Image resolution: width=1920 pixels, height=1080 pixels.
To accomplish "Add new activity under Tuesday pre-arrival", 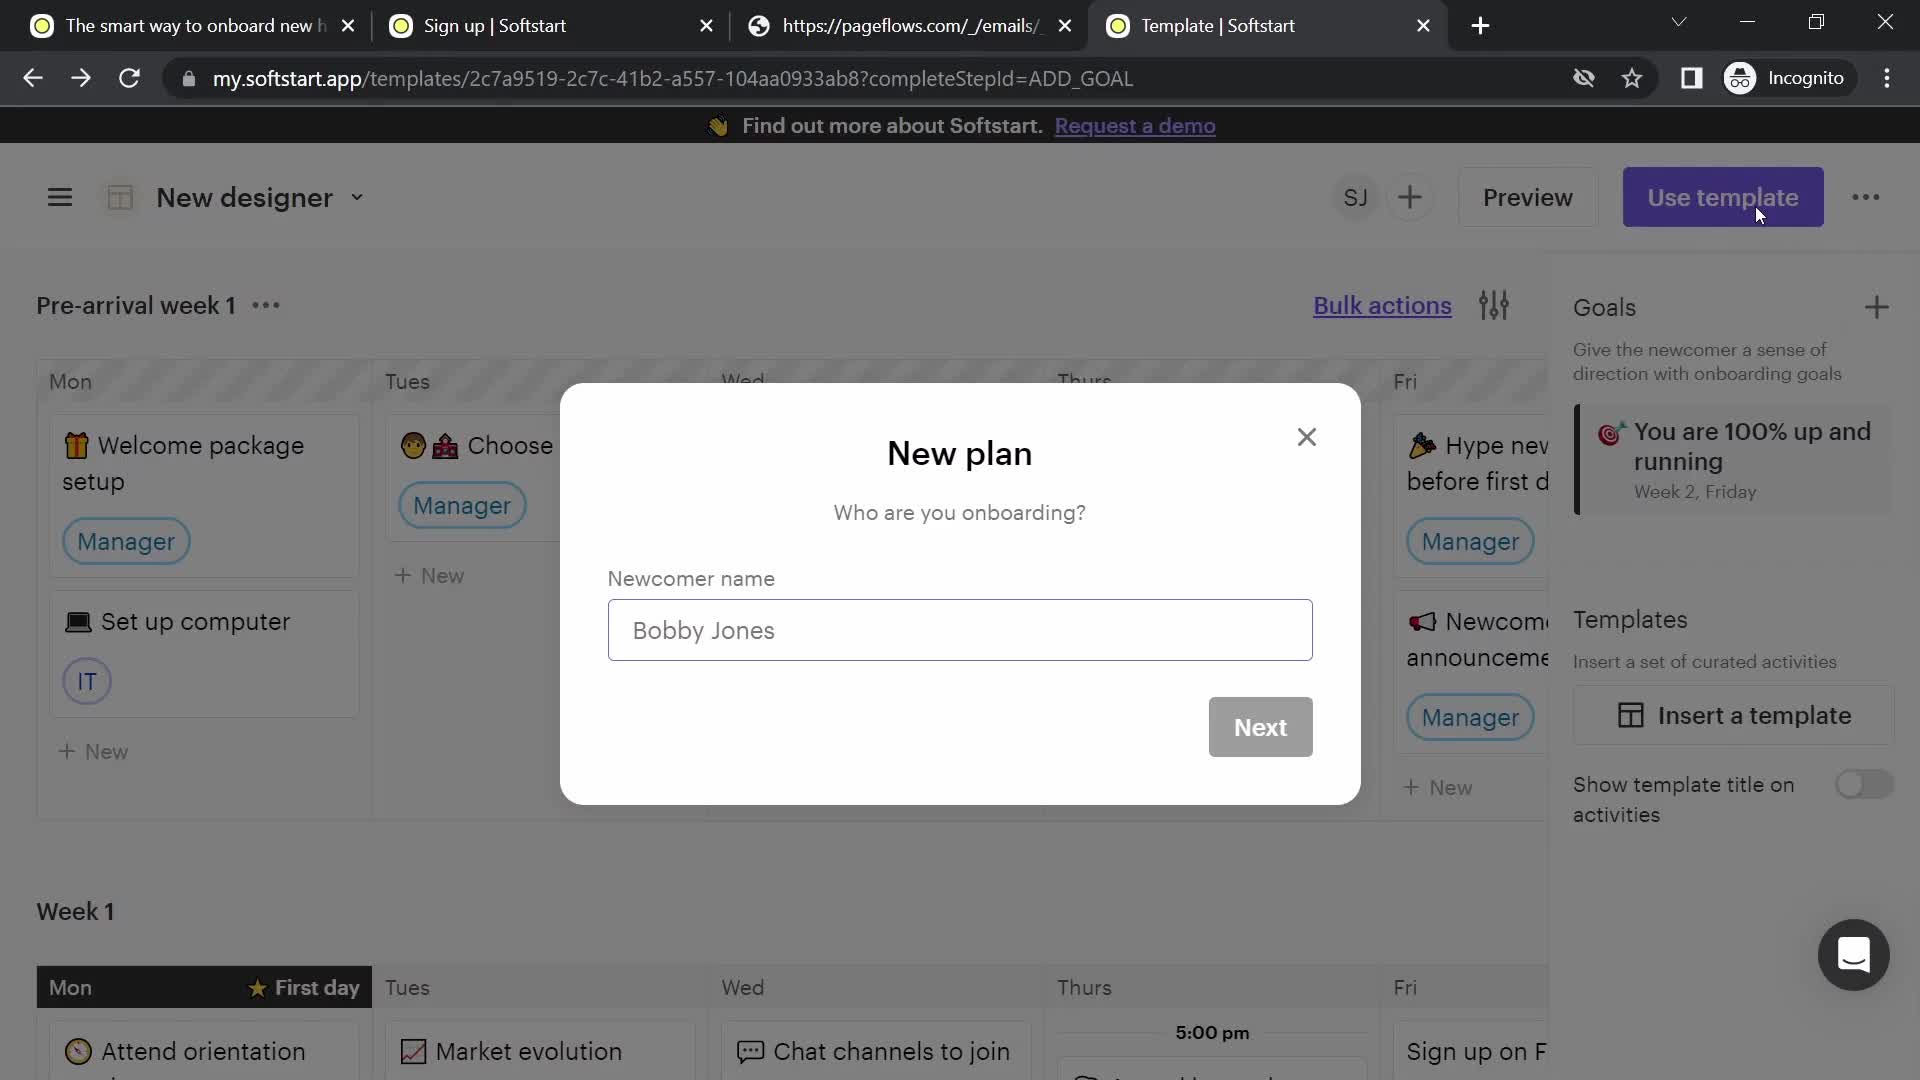I will [429, 576].
